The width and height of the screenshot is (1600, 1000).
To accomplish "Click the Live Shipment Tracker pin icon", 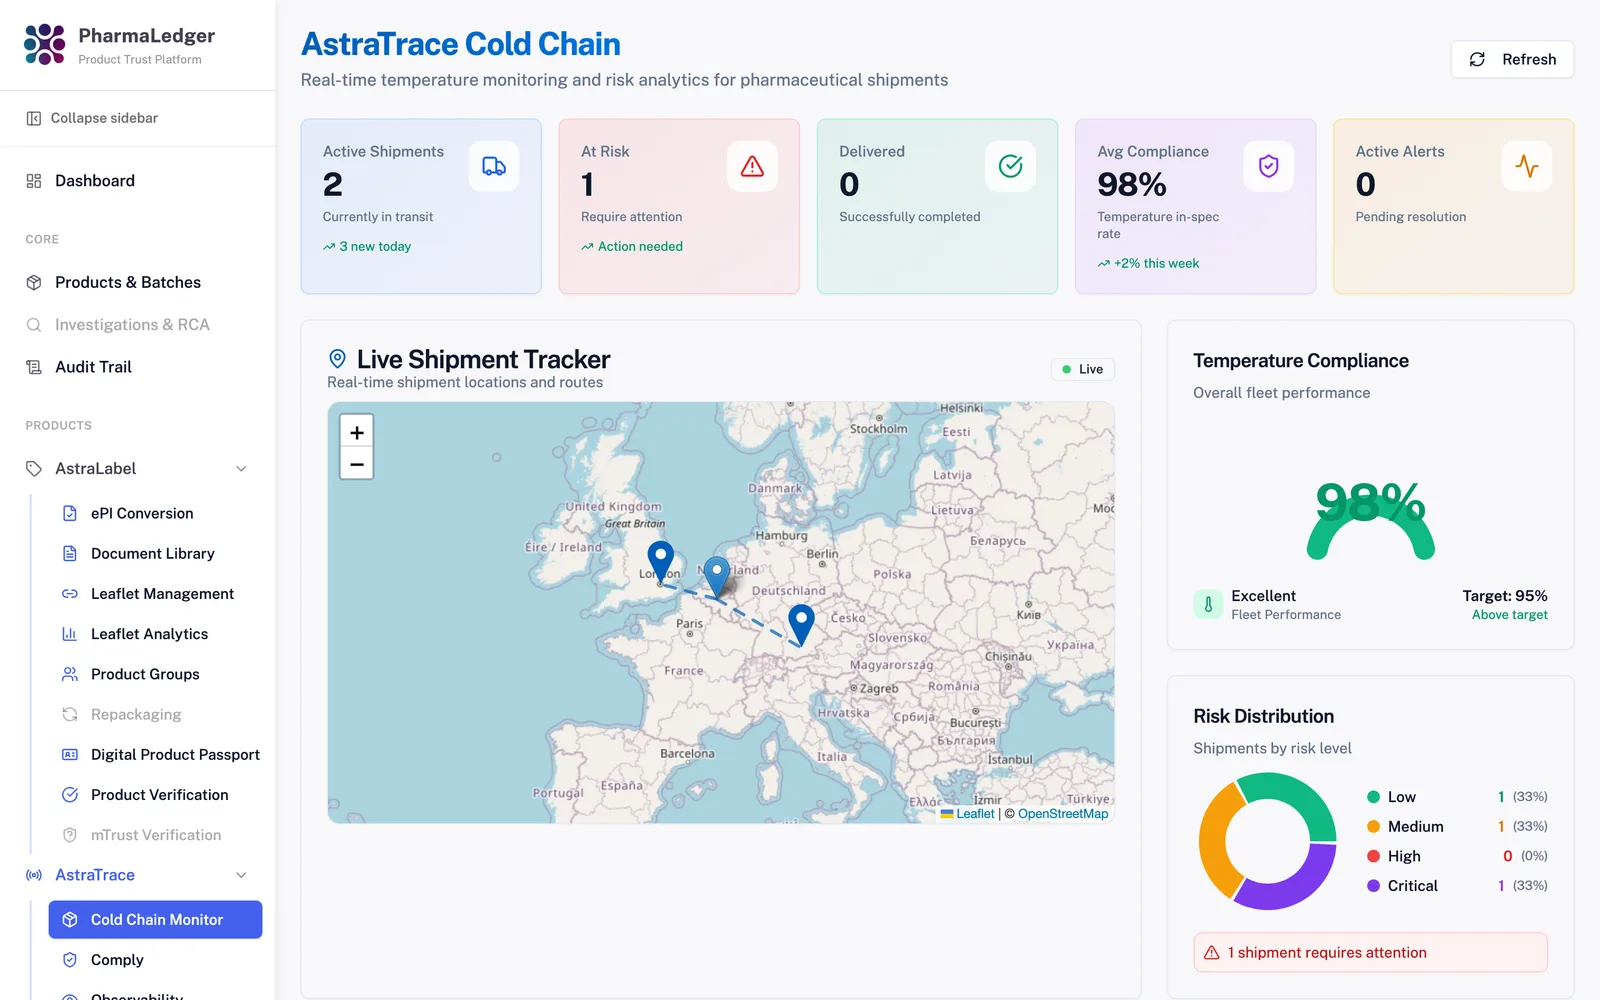I will click(338, 359).
